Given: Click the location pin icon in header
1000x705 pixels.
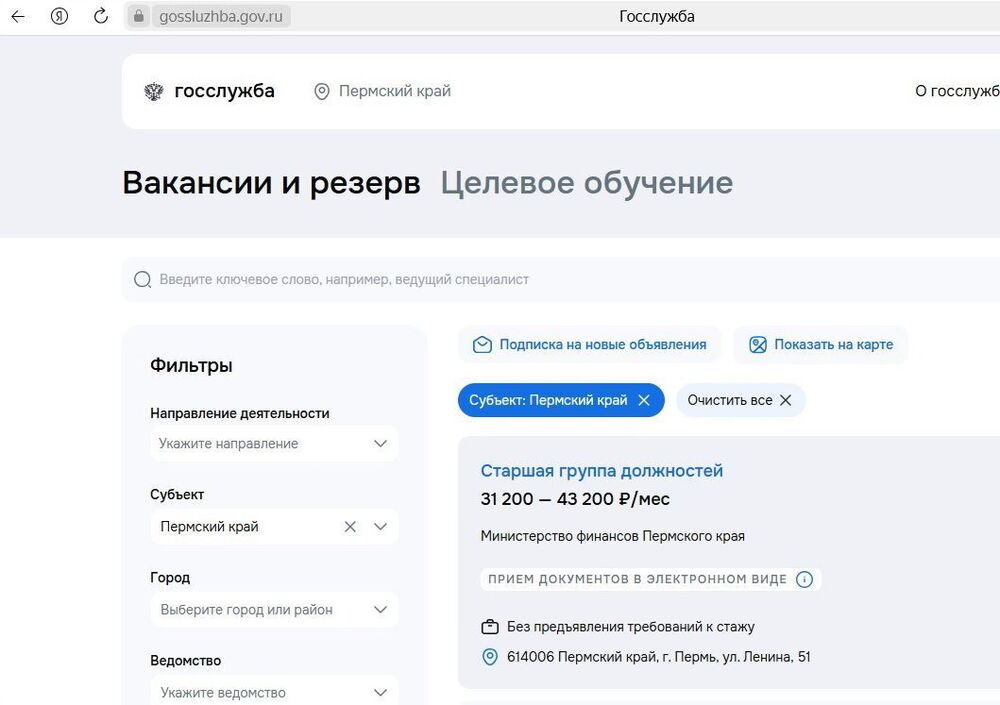Looking at the screenshot, I should tap(322, 91).
